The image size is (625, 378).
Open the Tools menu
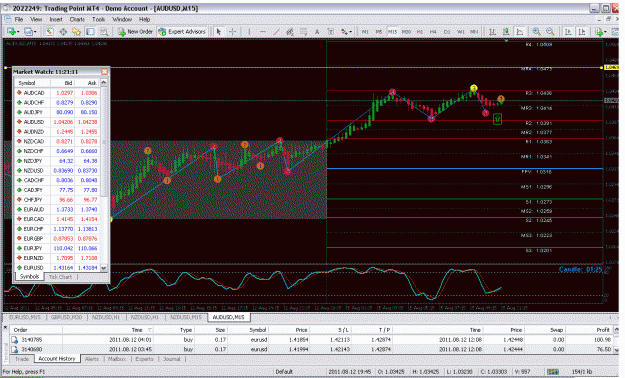[98, 19]
